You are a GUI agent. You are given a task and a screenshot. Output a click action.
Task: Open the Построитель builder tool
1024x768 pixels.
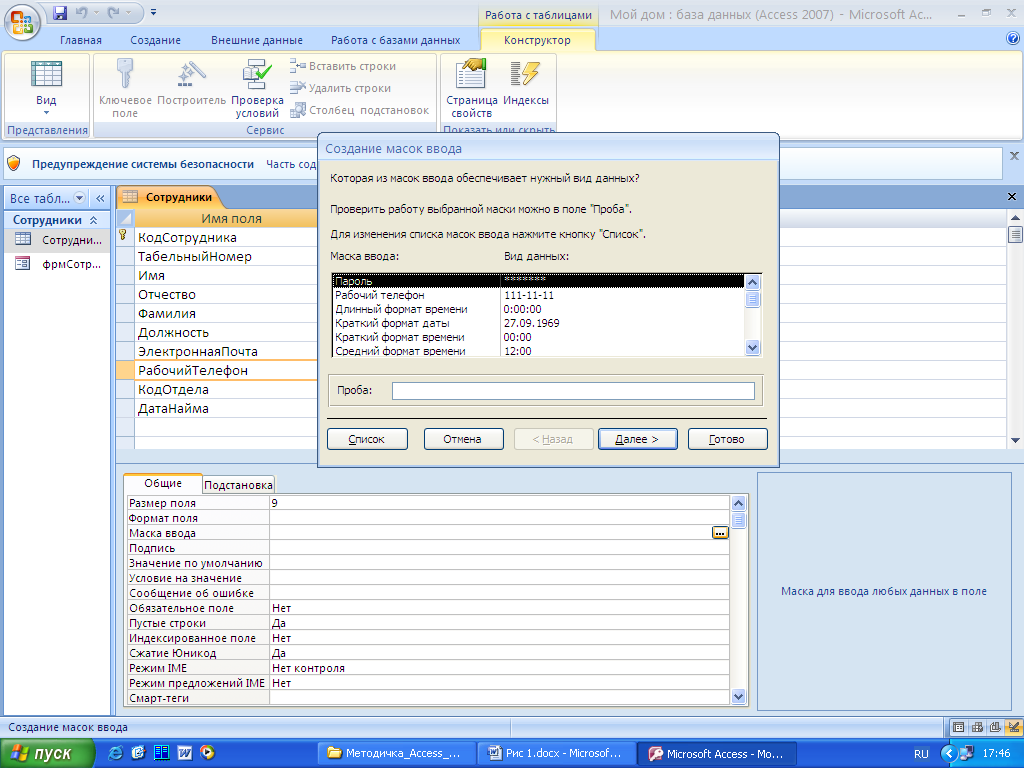point(191,83)
